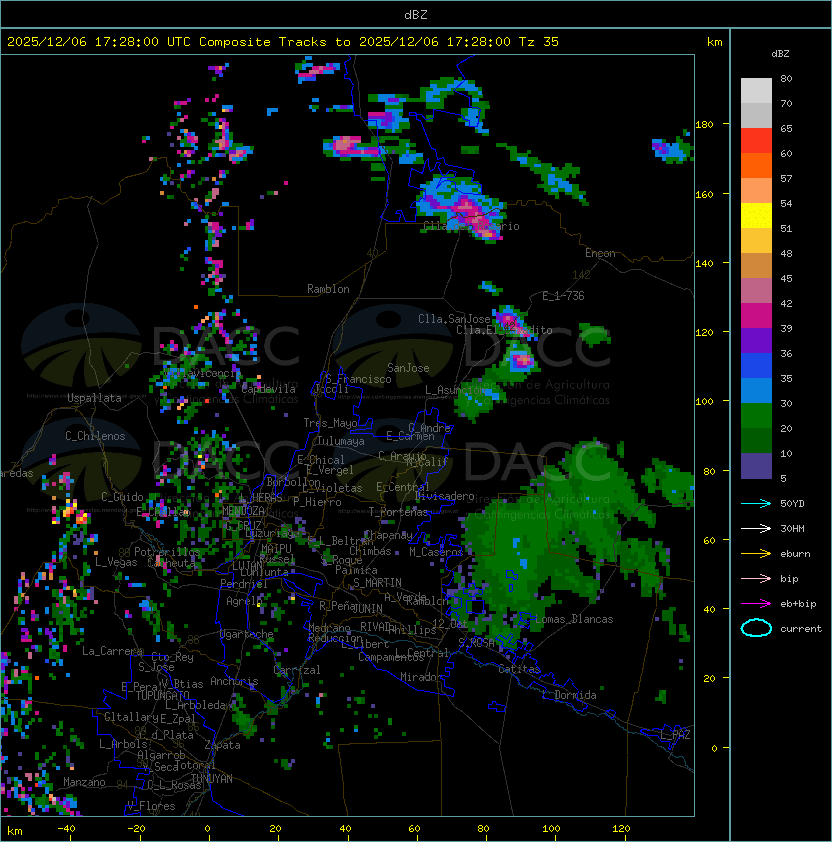This screenshot has height=842, width=832.
Task: Click the Composite Tracks timestamp header
Action: click(283, 42)
